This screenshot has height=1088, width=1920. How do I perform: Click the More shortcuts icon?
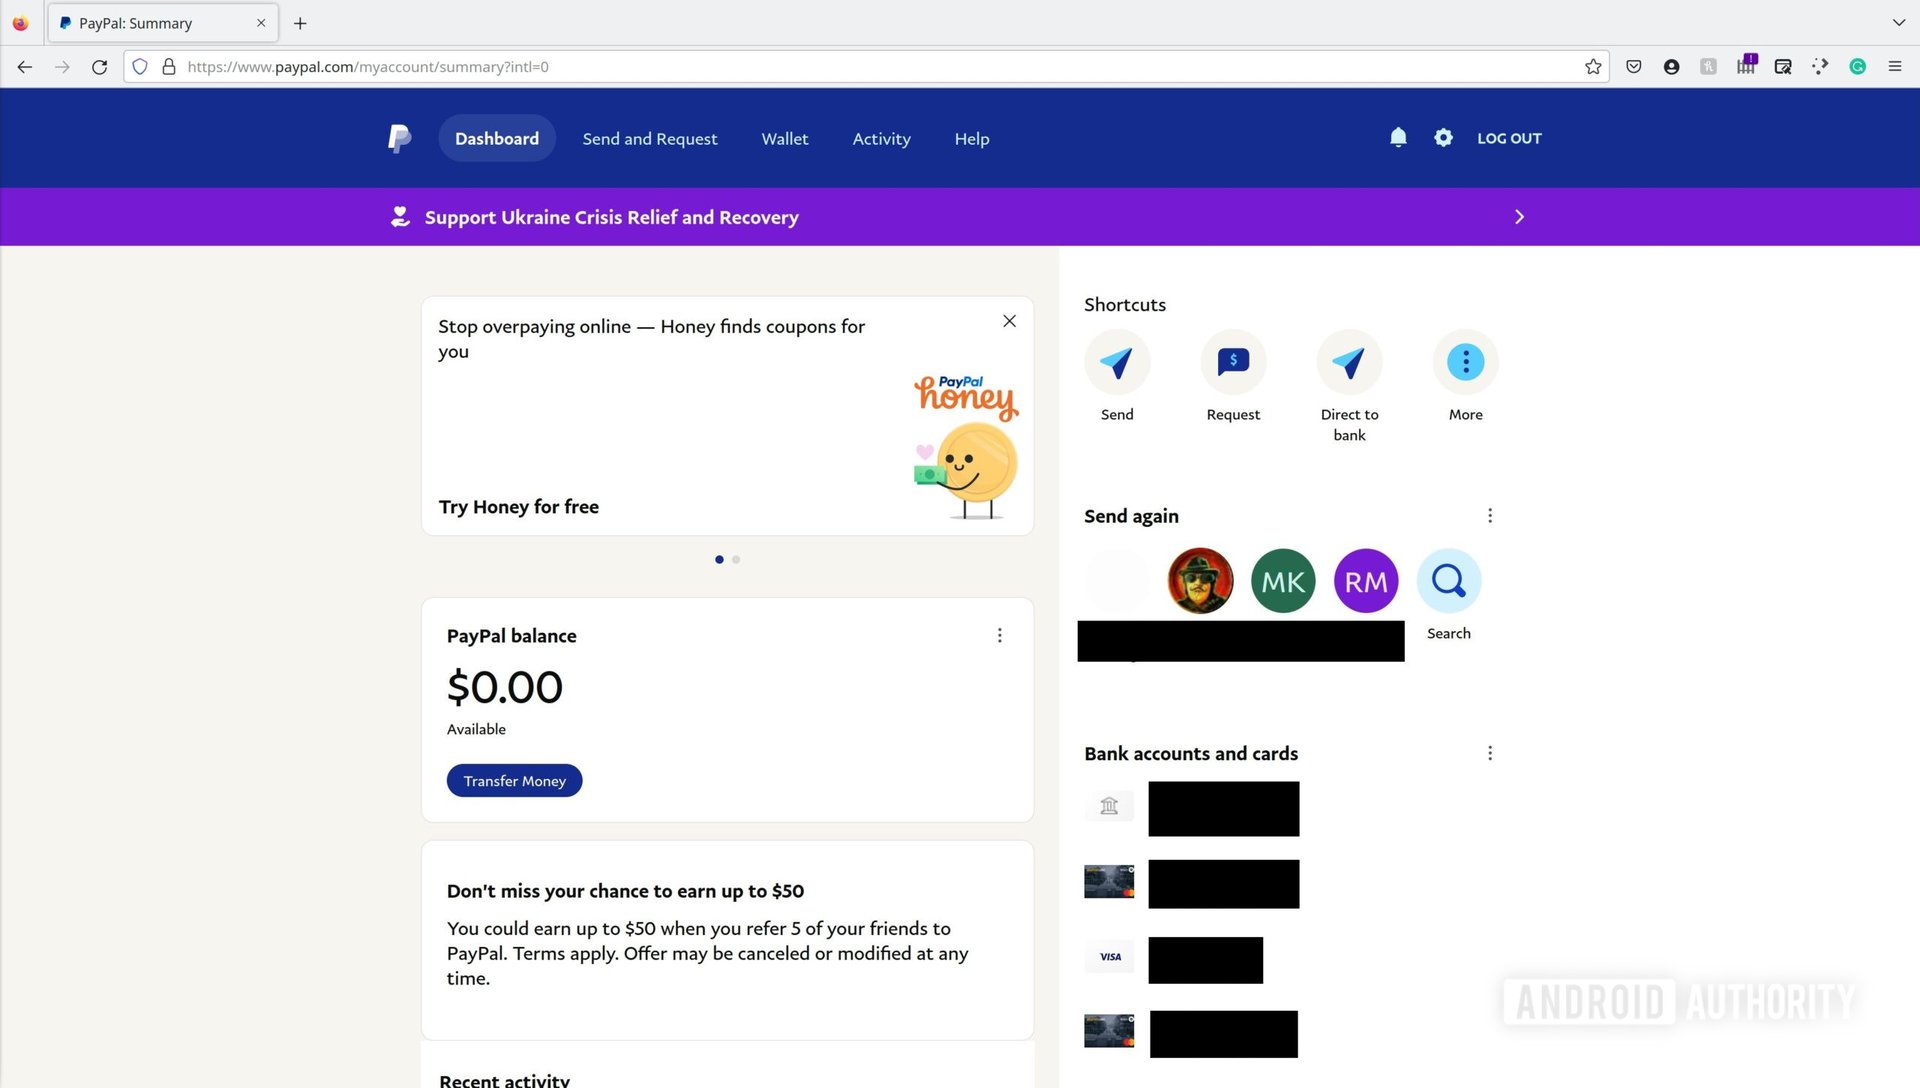[x=1465, y=361]
